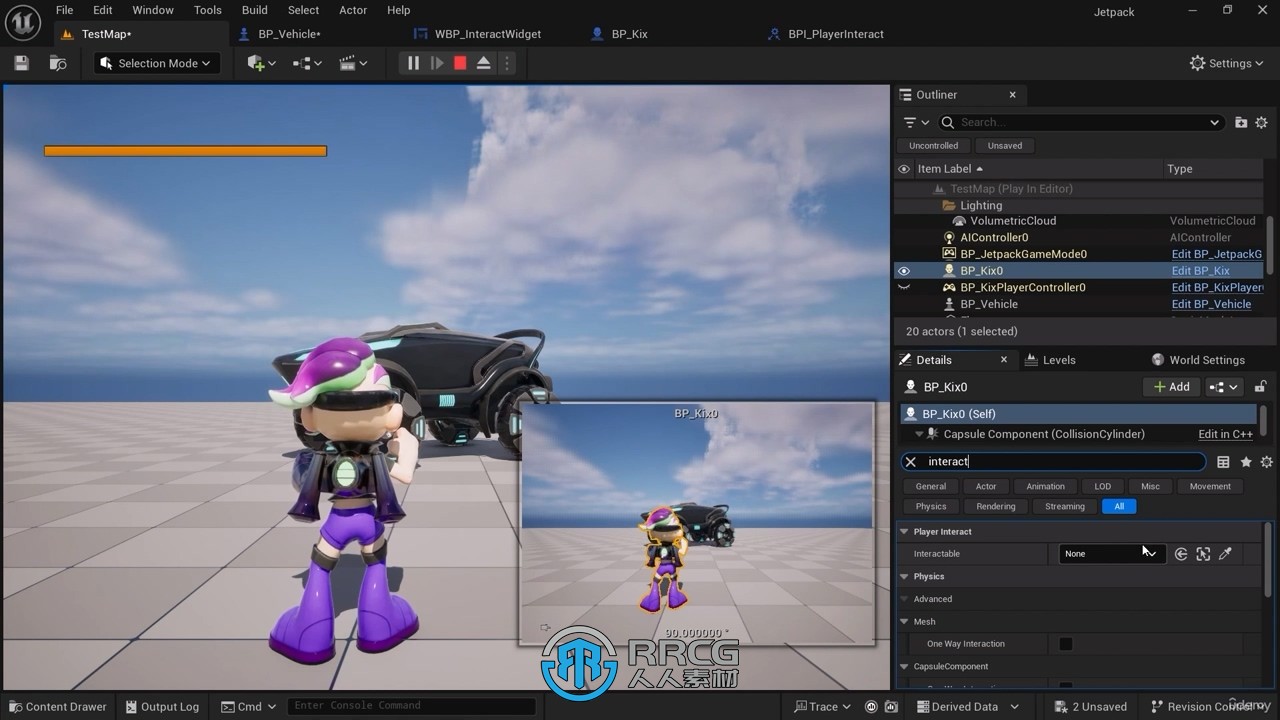Open the Build menu
This screenshot has width=1280, height=720.
[x=255, y=10]
